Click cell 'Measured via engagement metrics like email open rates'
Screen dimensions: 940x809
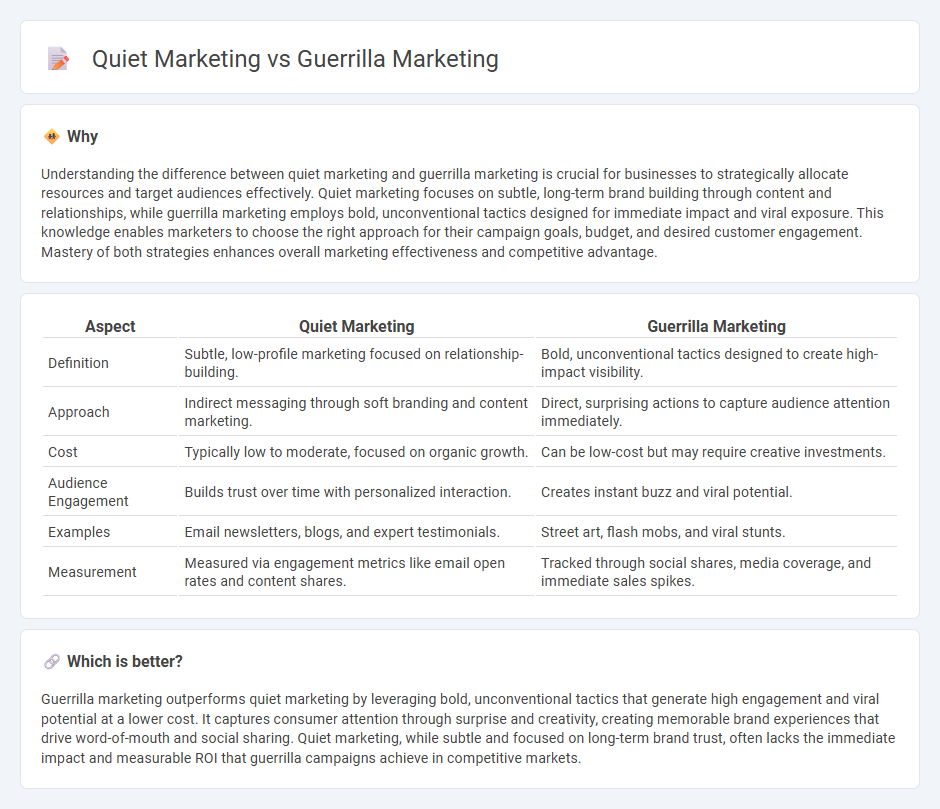pos(356,572)
